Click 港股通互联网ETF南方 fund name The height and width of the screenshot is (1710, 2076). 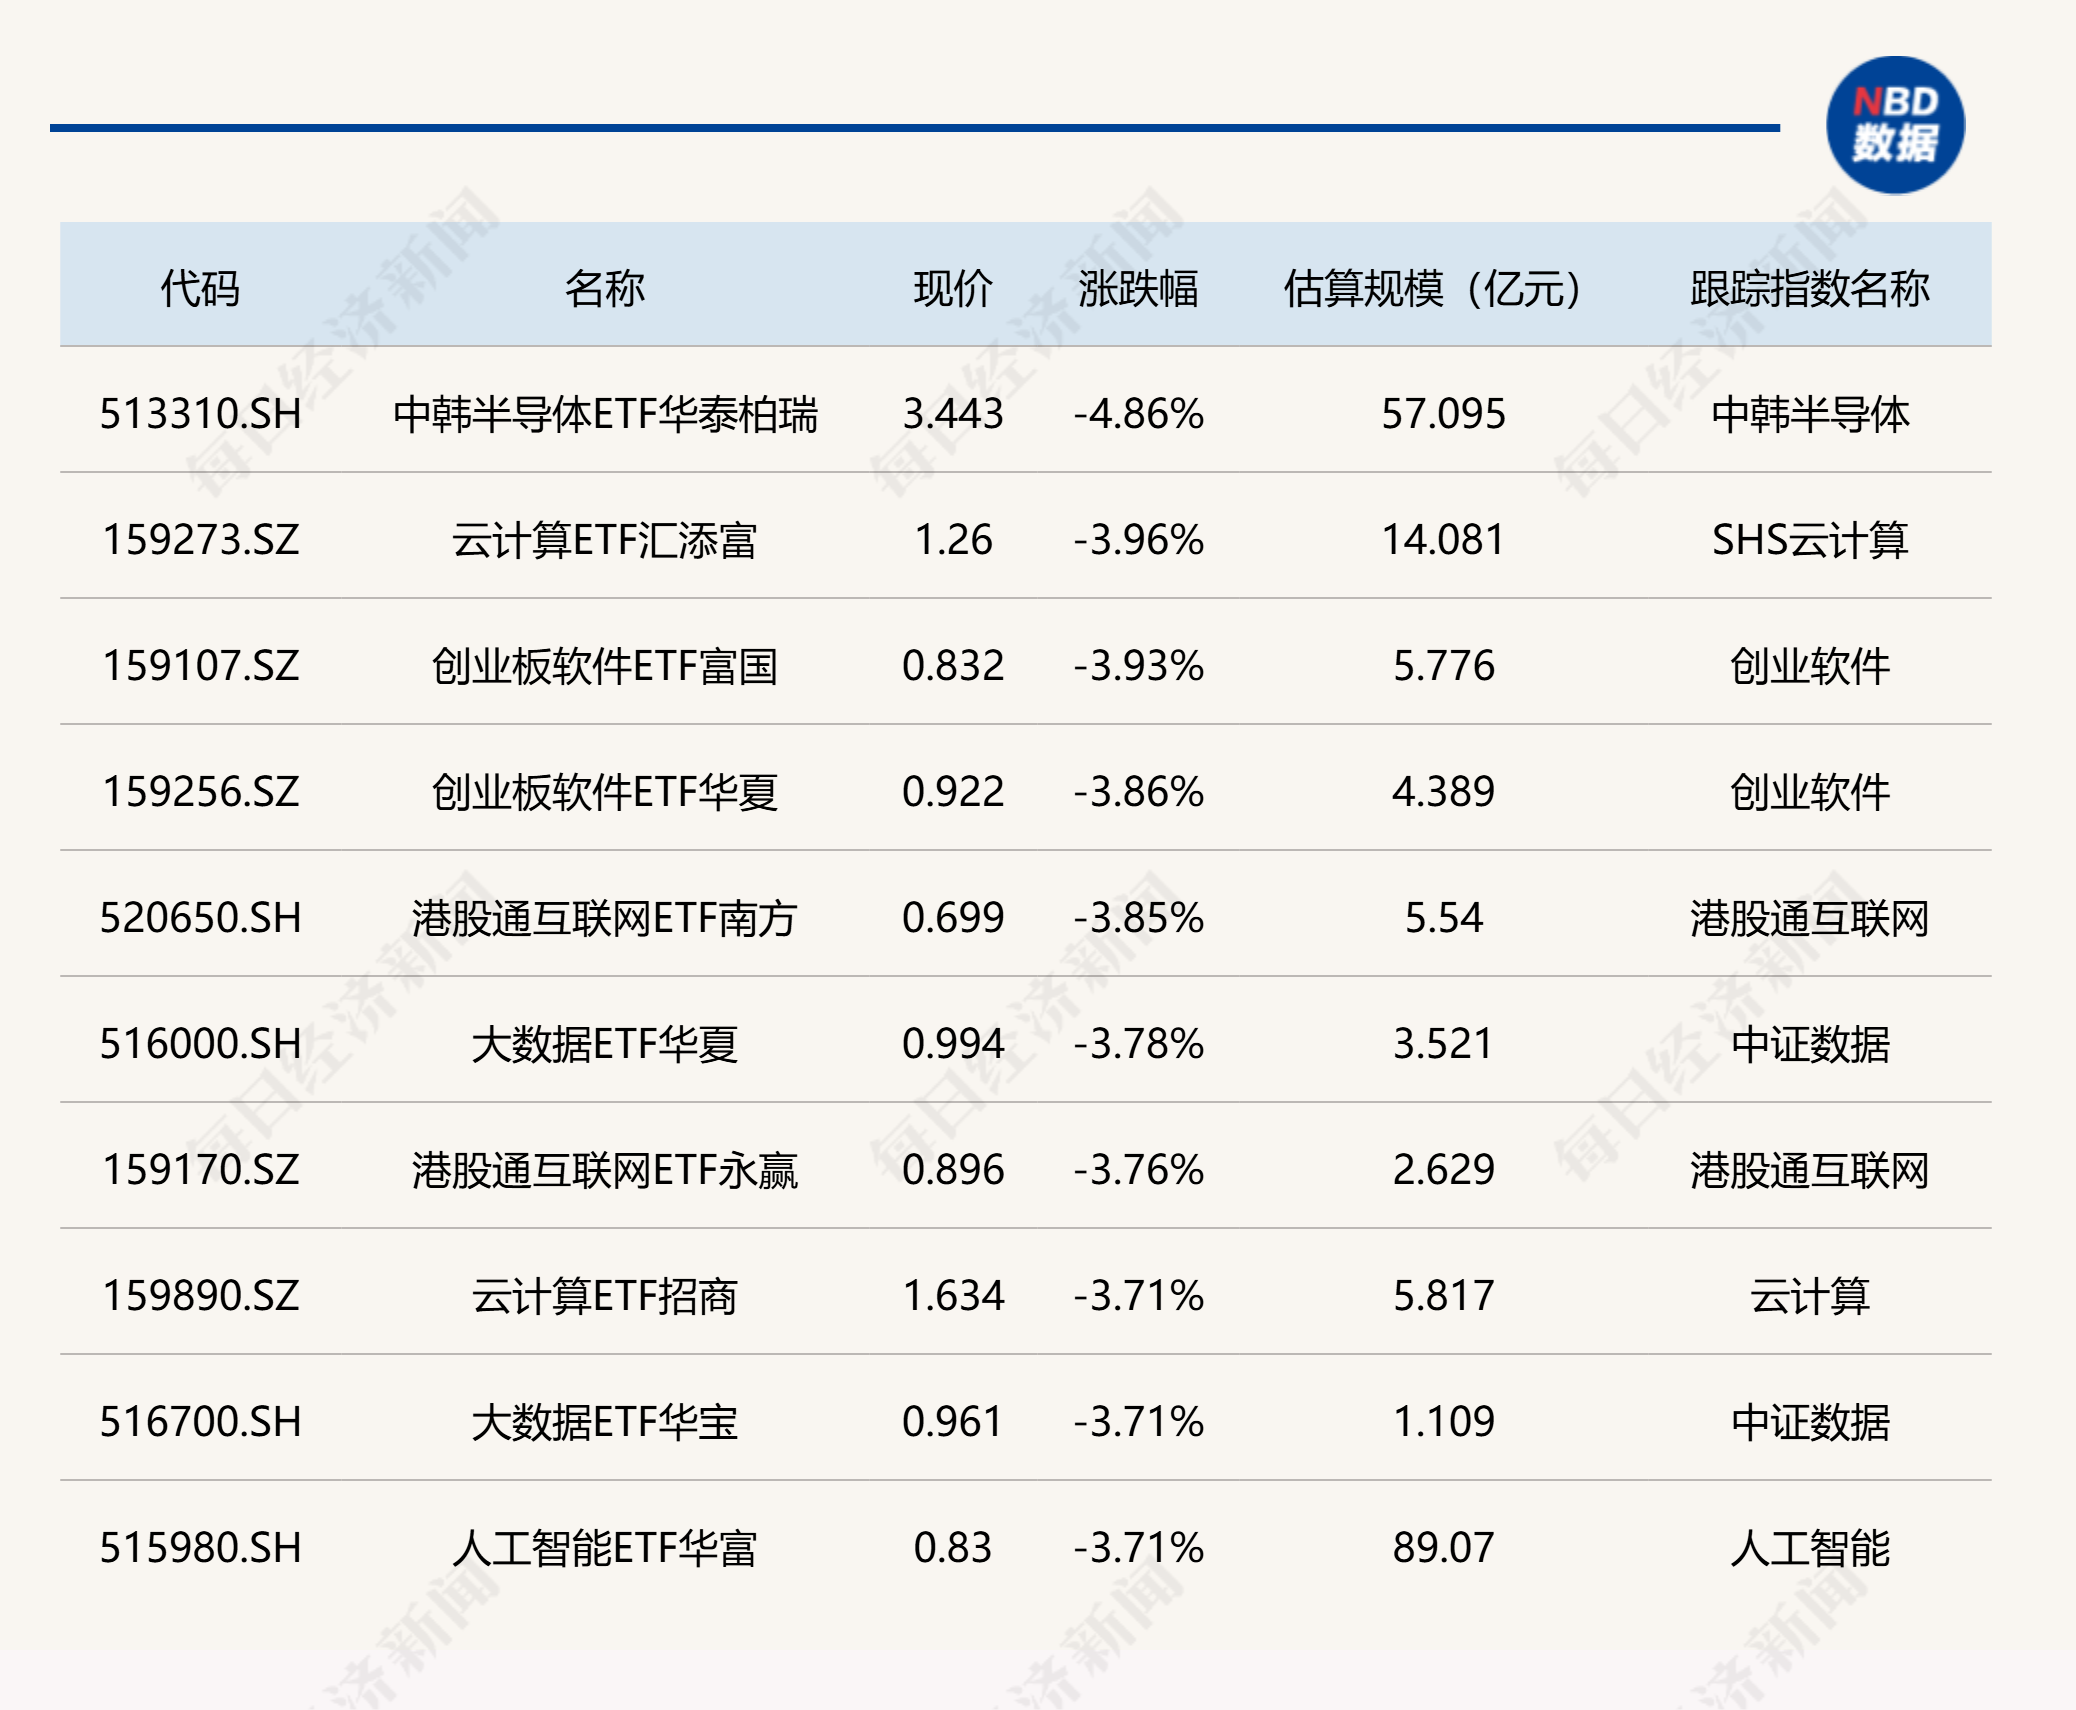click(604, 918)
